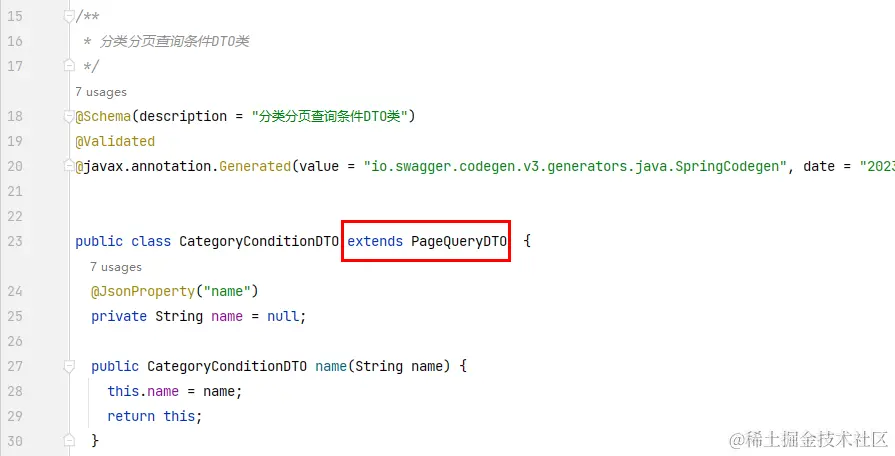
Task: Collapse annotations fold marker at @Schema line
Action: tap(69, 116)
